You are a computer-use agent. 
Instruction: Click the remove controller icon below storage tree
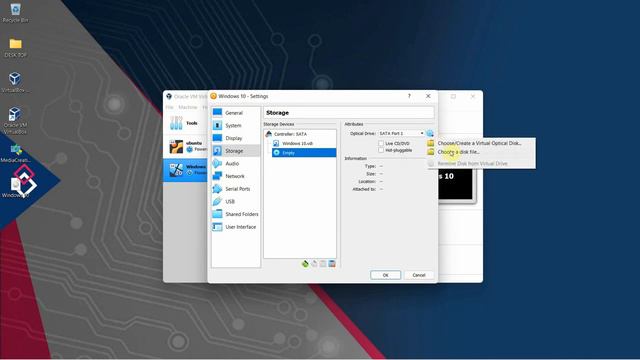tap(314, 264)
